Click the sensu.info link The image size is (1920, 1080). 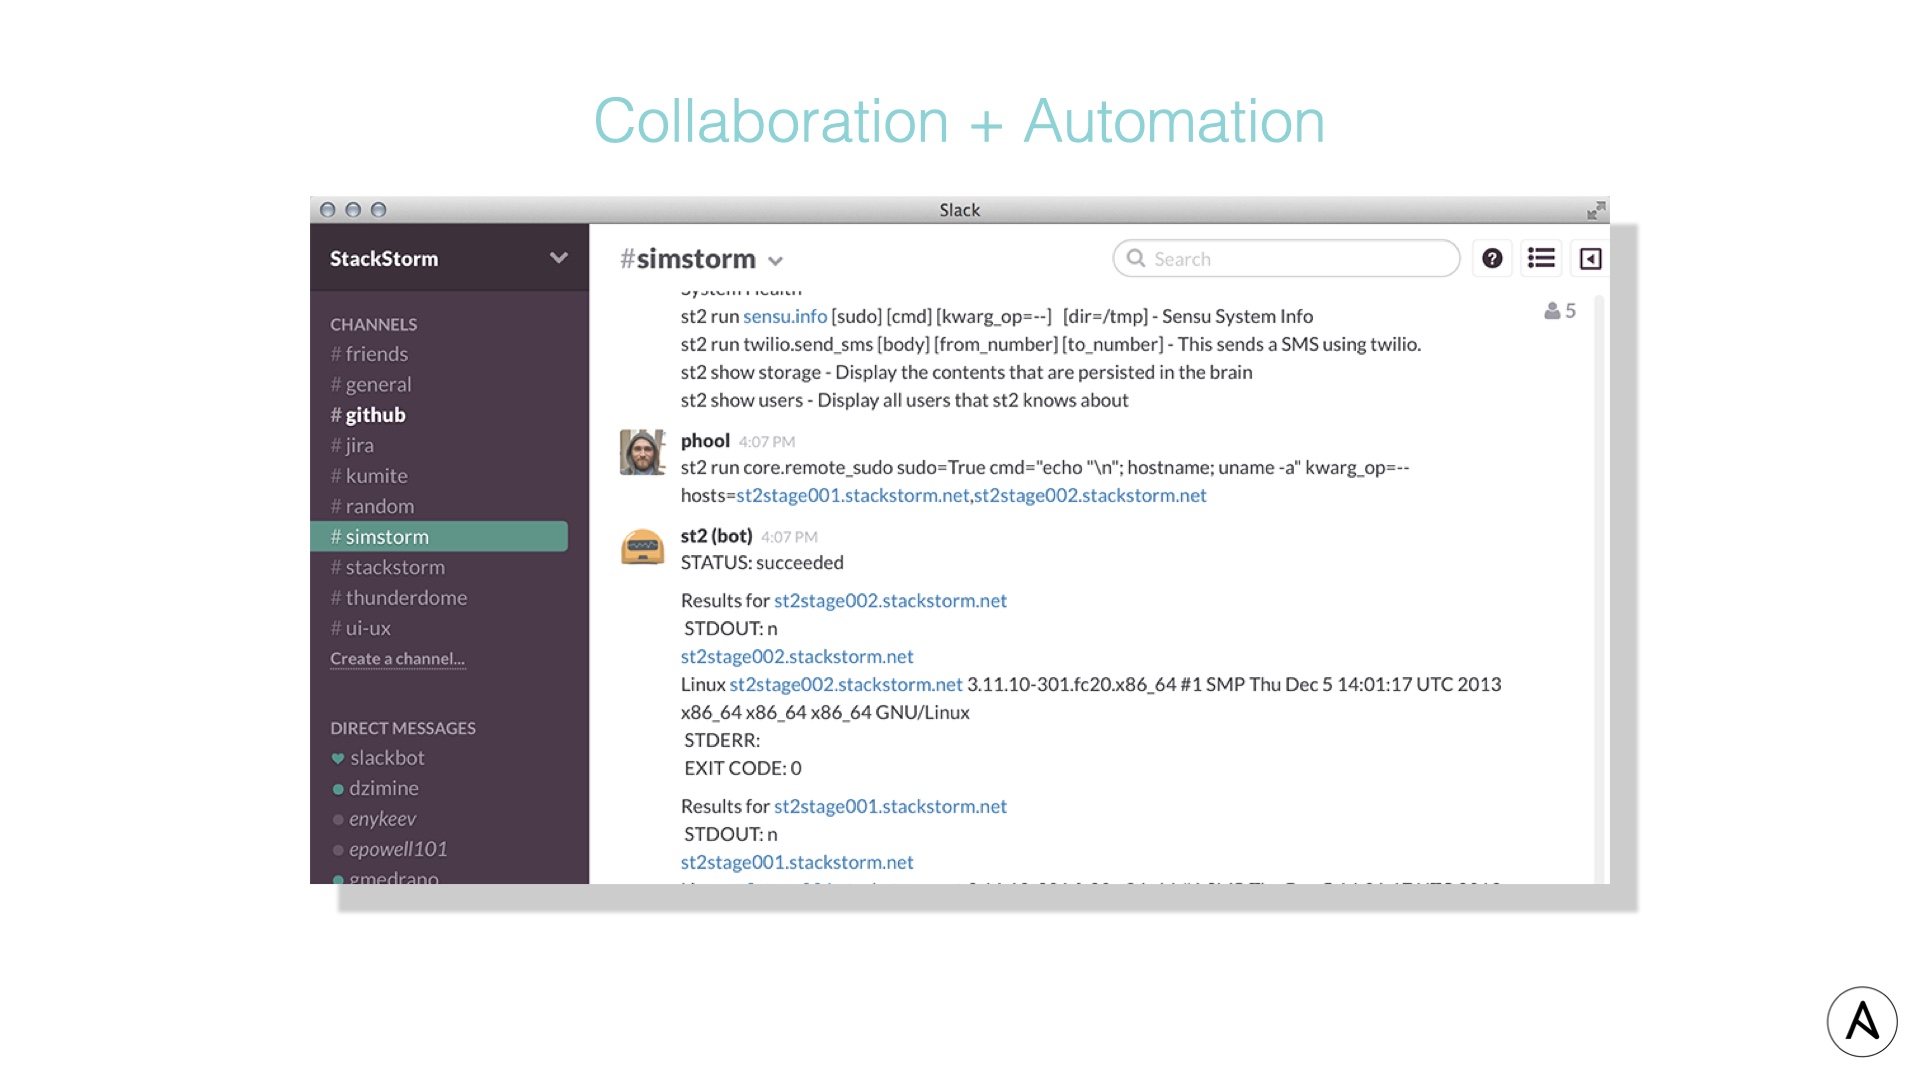[x=785, y=316]
